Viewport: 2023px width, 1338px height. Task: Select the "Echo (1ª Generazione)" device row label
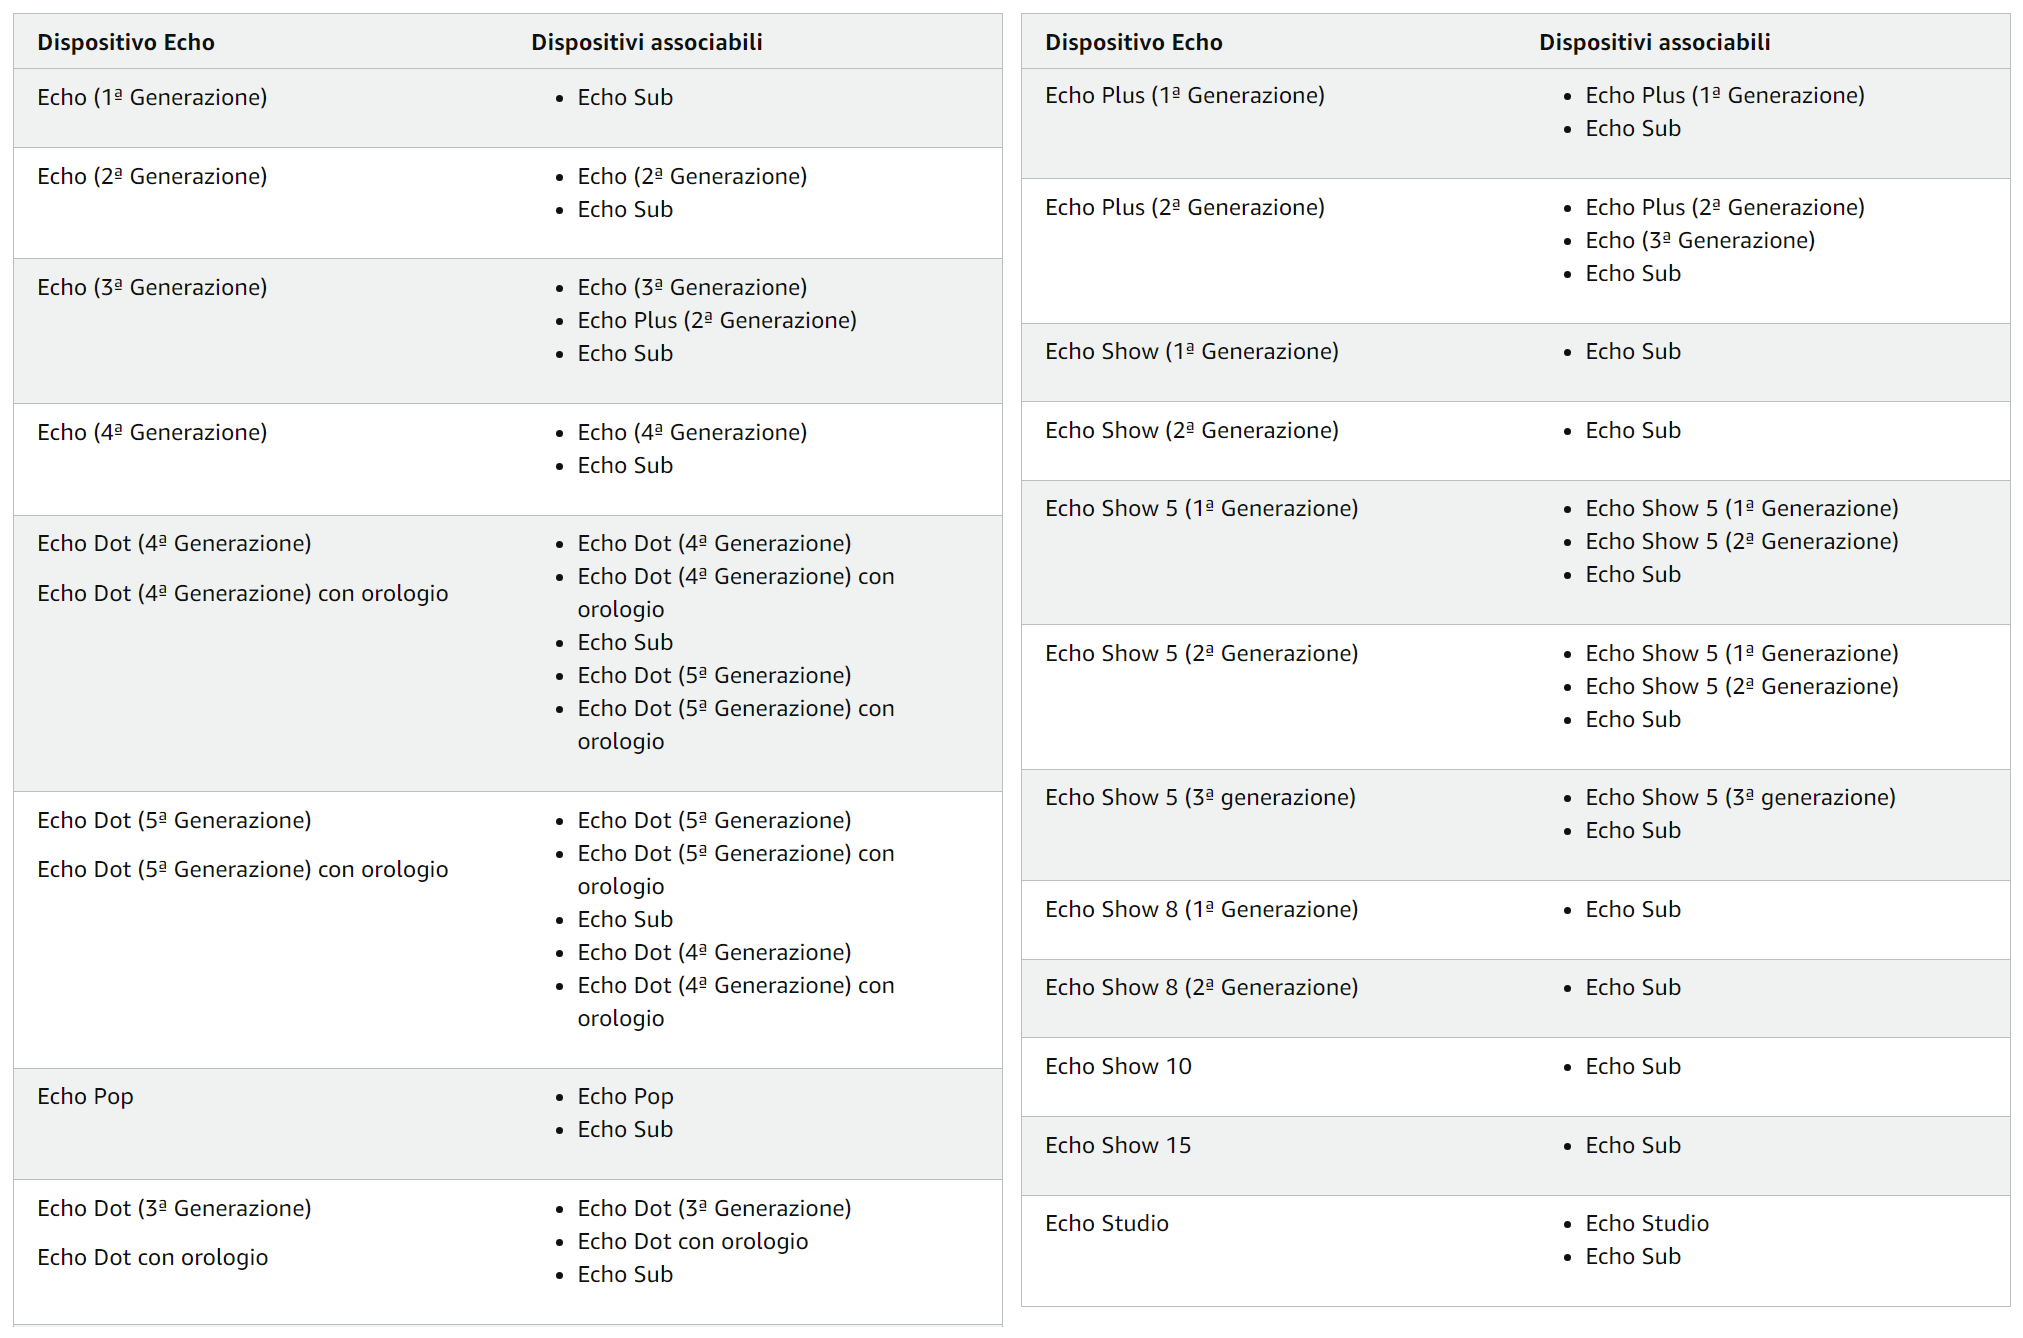(x=152, y=97)
